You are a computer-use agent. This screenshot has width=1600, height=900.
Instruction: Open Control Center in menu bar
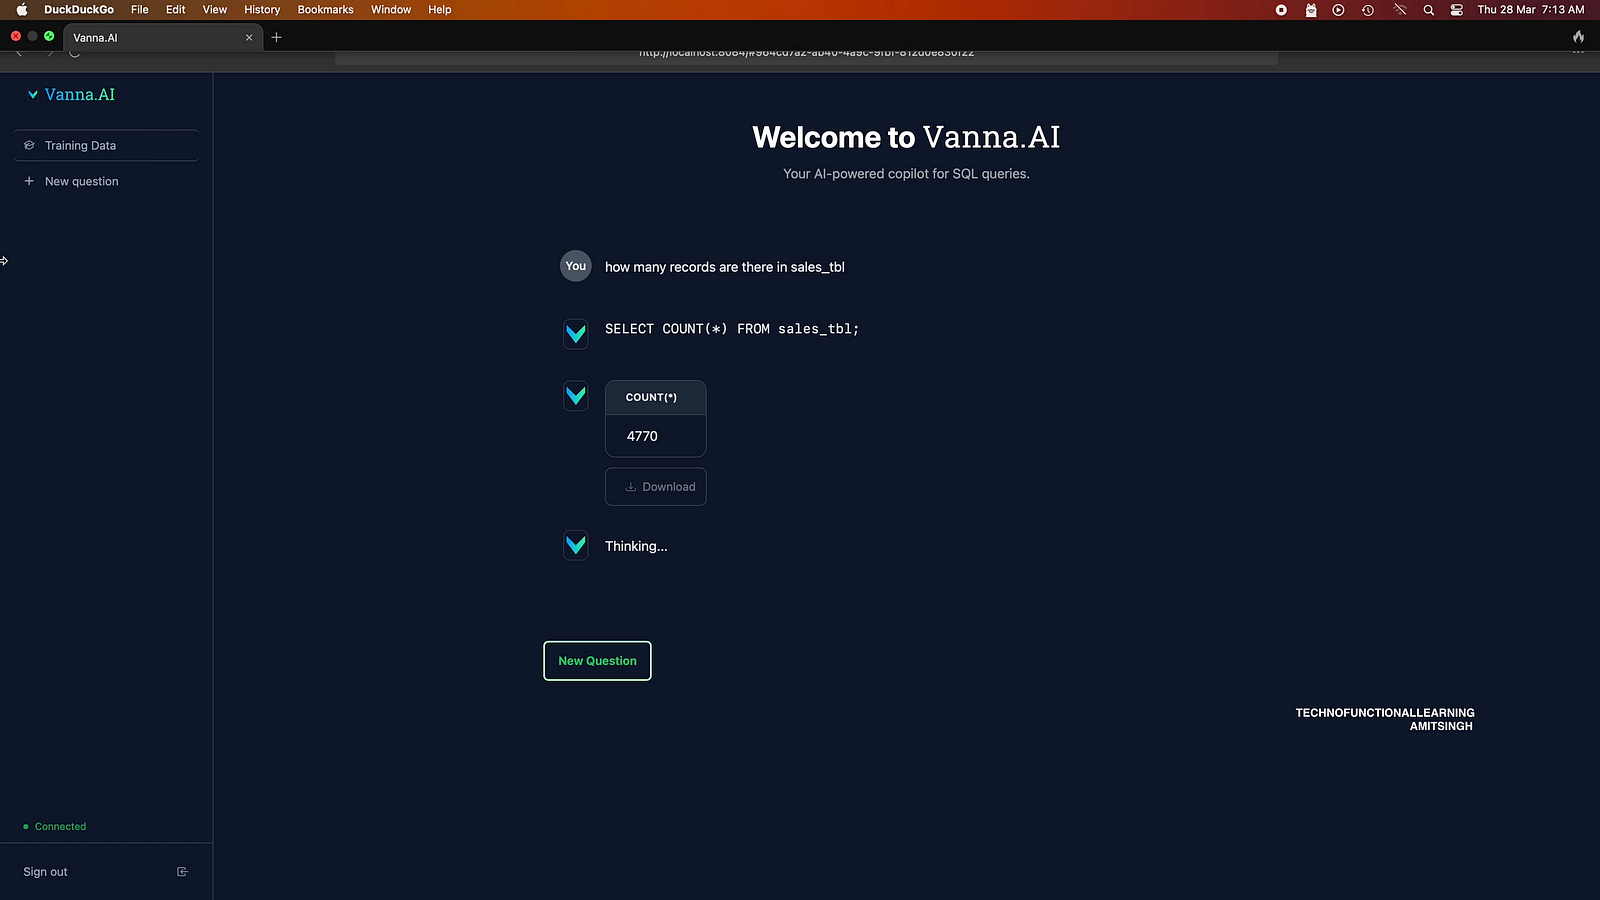click(1457, 10)
